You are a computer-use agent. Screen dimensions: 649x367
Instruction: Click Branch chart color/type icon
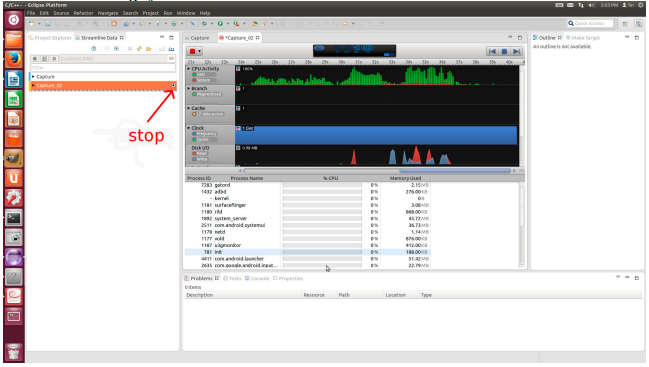pos(238,89)
